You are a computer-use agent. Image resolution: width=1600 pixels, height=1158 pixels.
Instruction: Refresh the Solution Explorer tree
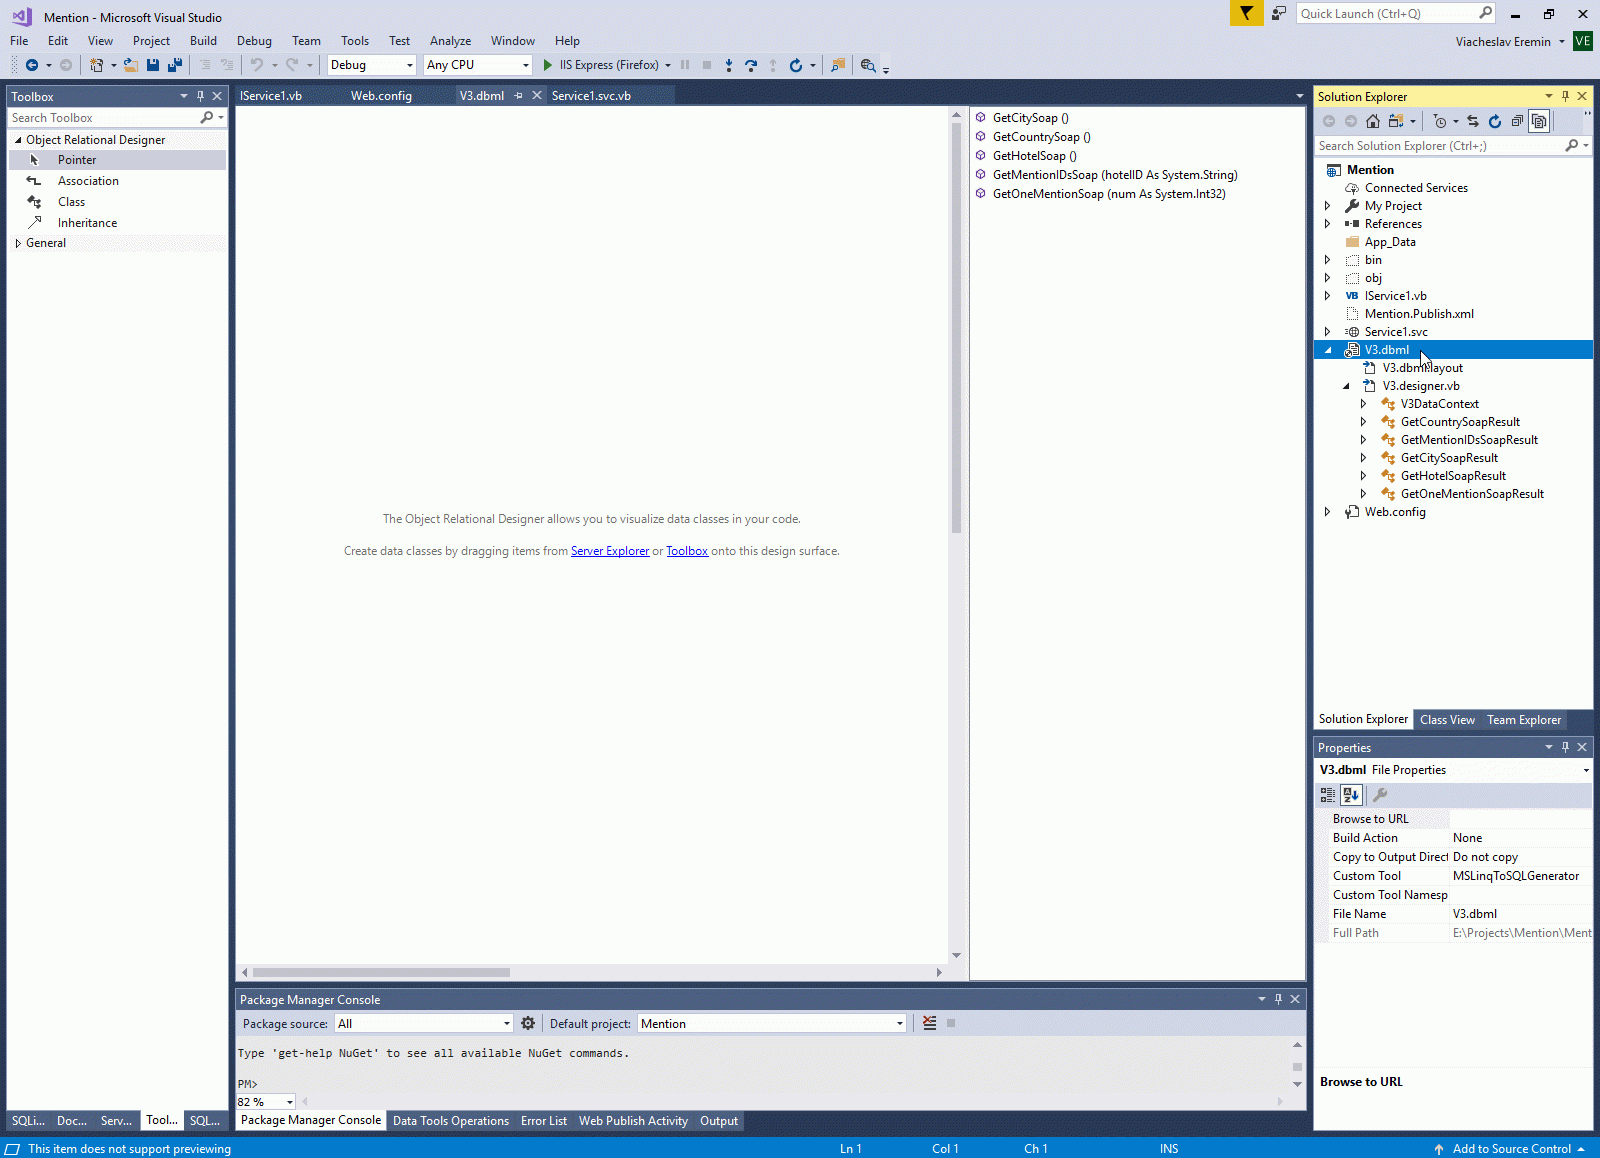coord(1495,121)
